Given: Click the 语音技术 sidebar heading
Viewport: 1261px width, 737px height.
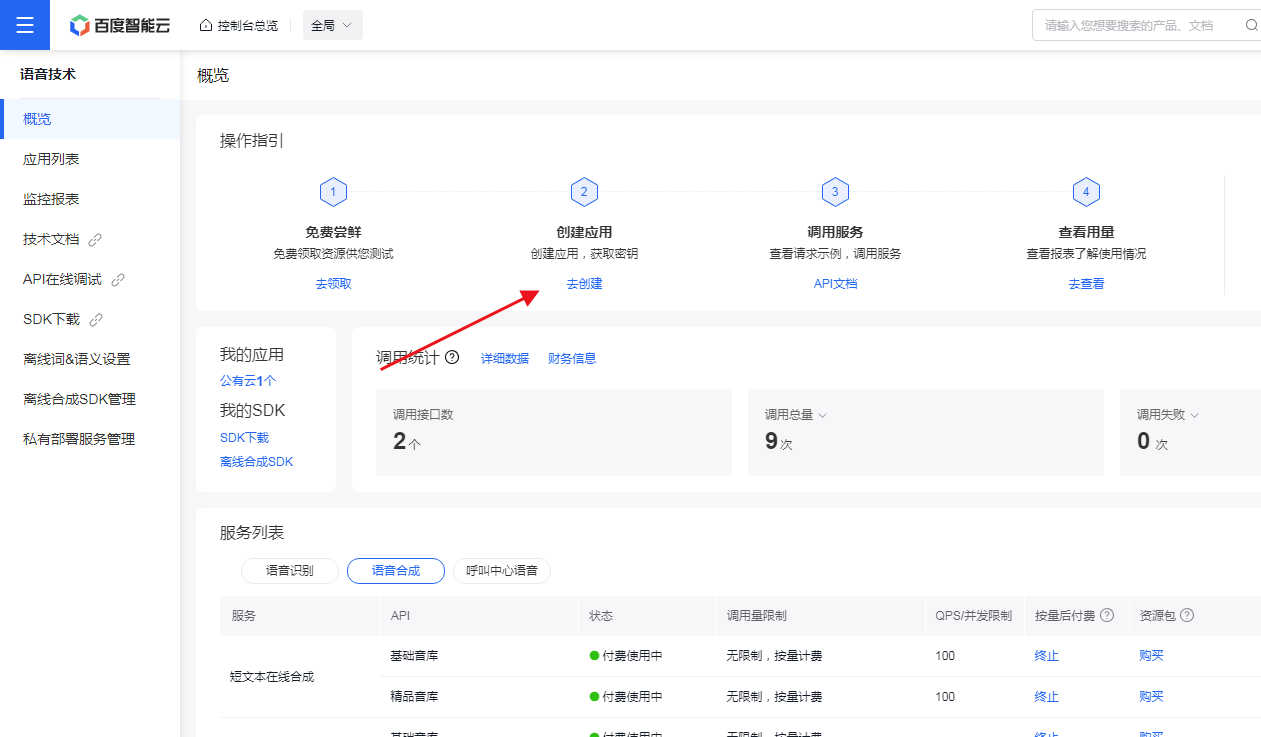Looking at the screenshot, I should coord(48,74).
